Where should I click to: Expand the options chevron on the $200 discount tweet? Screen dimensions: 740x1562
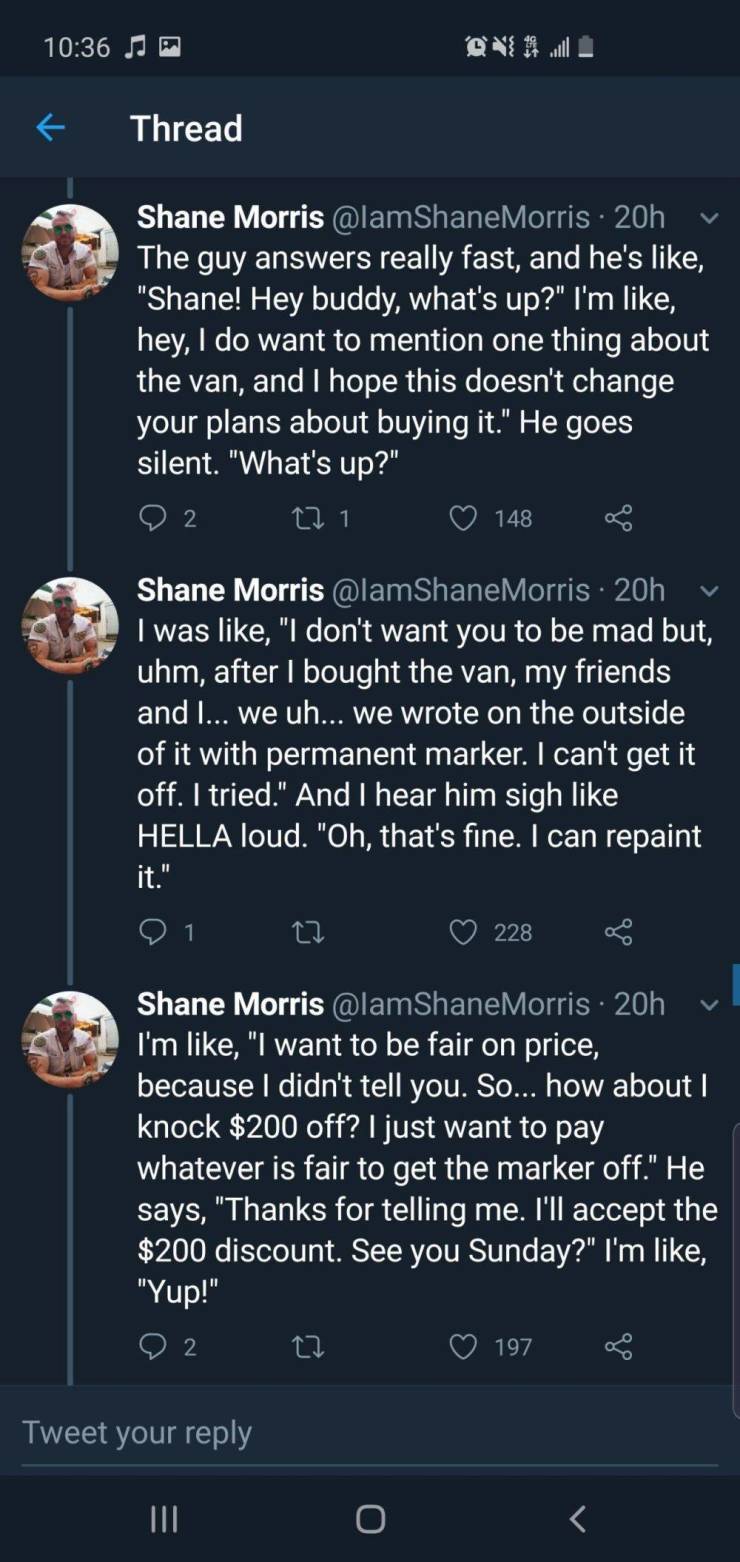coord(708,1005)
